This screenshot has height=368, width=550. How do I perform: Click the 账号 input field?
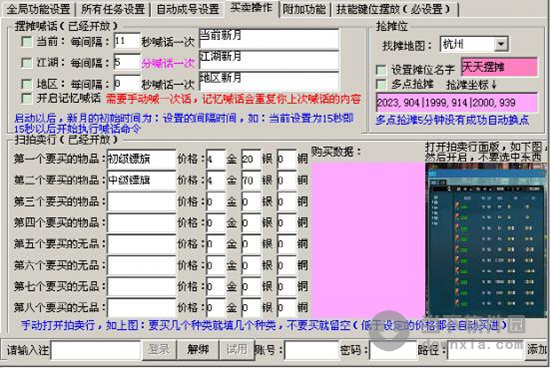[311, 350]
